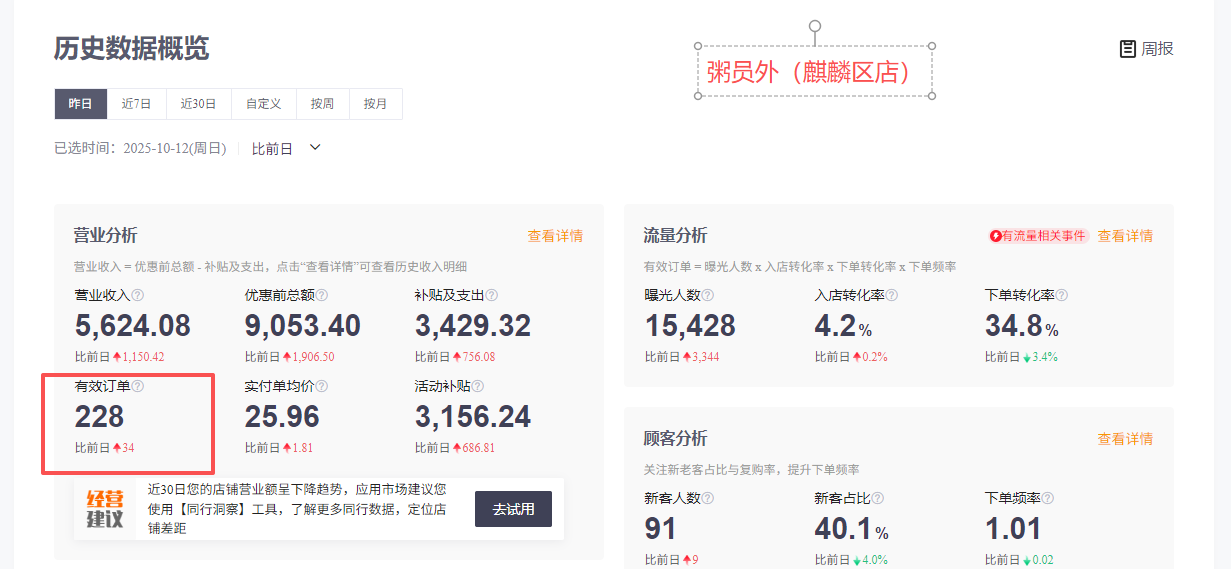Switch to the 近7日 tab
This screenshot has width=1231, height=569.
136,104
